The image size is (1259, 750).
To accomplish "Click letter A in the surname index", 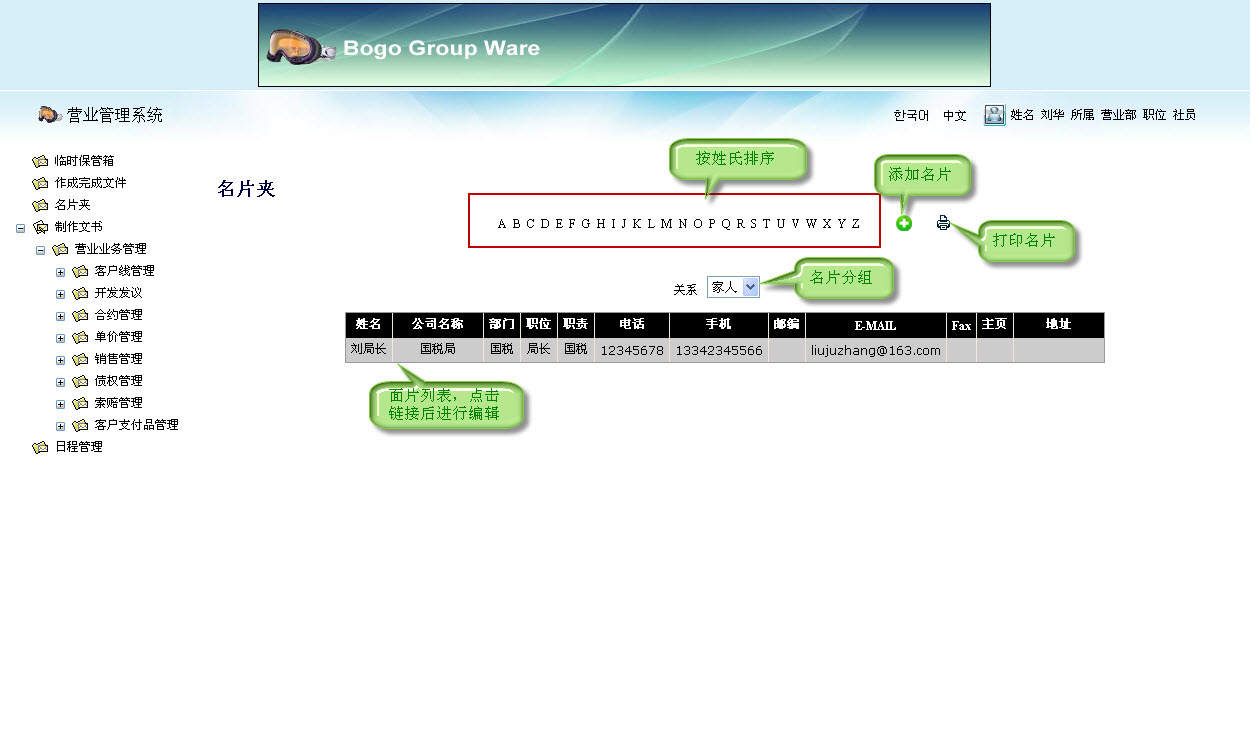I will (x=500, y=223).
